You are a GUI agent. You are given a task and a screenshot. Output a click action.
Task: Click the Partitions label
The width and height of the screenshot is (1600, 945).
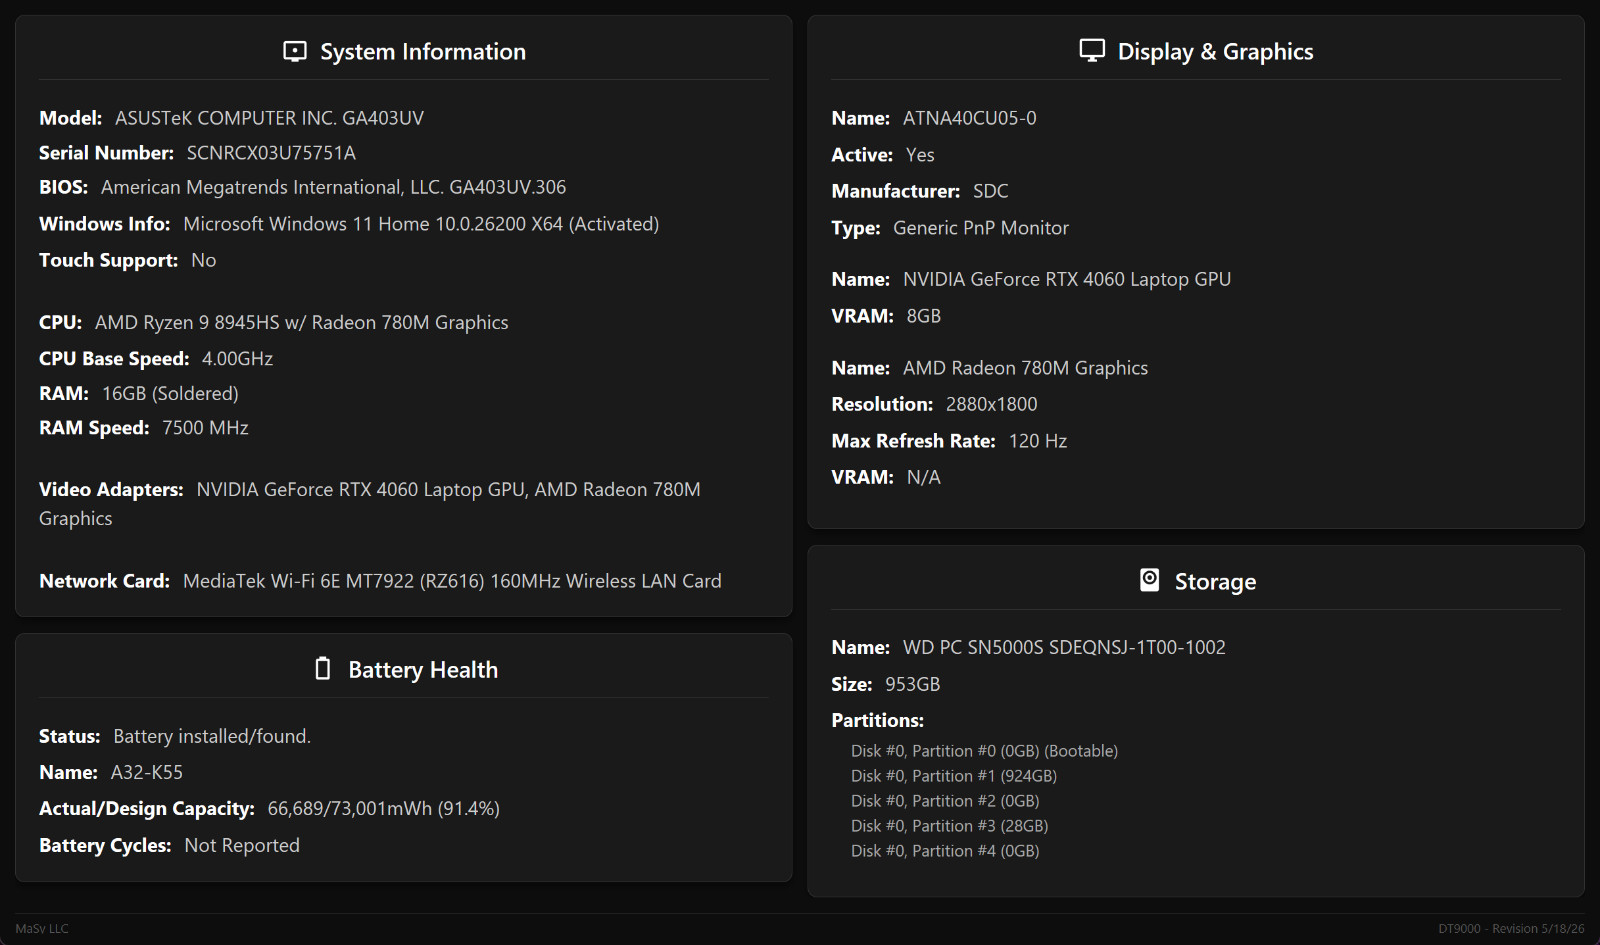pos(877,721)
